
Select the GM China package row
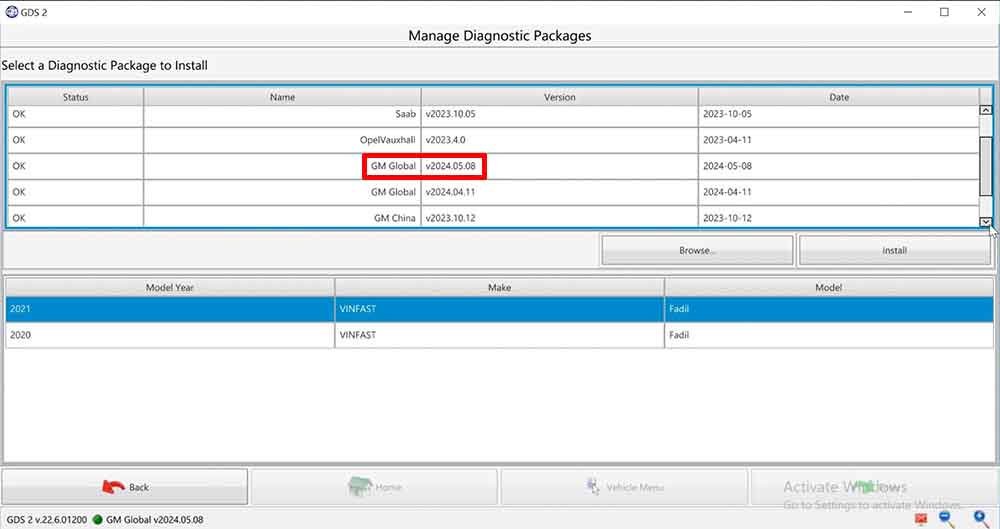(x=493, y=217)
